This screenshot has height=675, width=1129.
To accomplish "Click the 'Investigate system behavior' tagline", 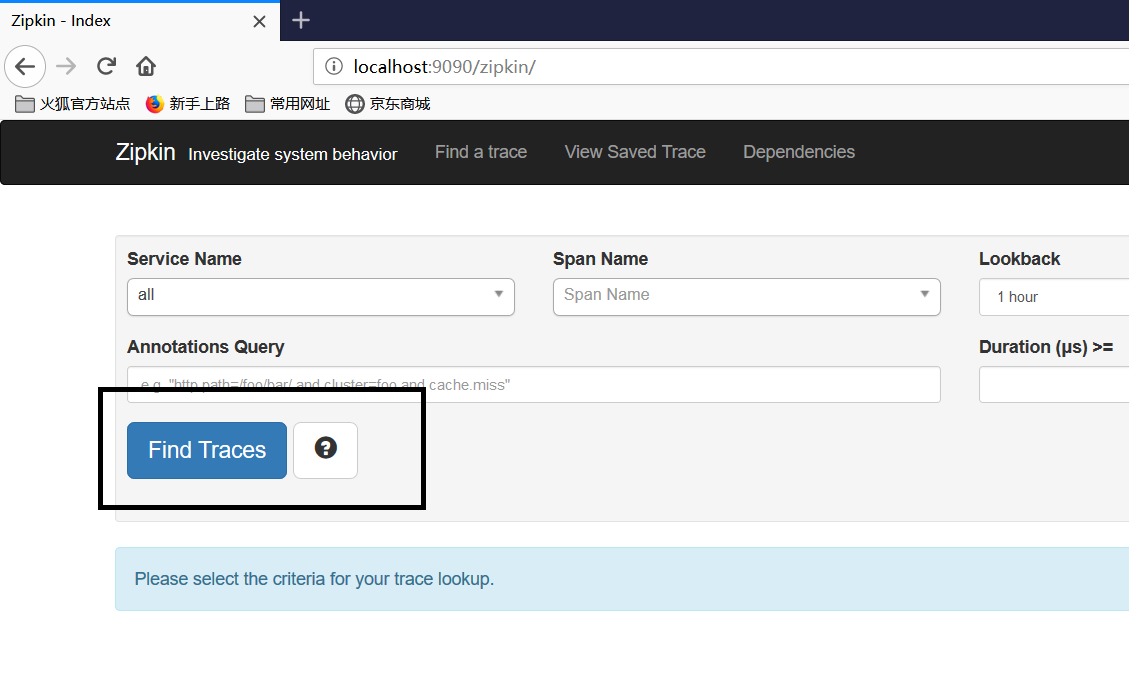I will click(292, 154).
